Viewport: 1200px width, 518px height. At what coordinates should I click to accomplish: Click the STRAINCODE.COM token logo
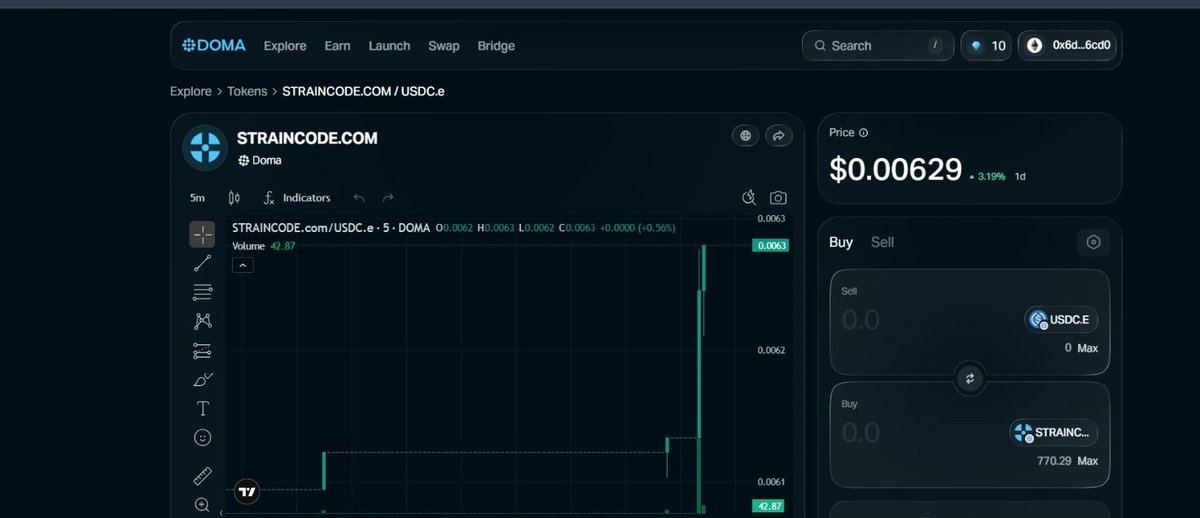205,148
